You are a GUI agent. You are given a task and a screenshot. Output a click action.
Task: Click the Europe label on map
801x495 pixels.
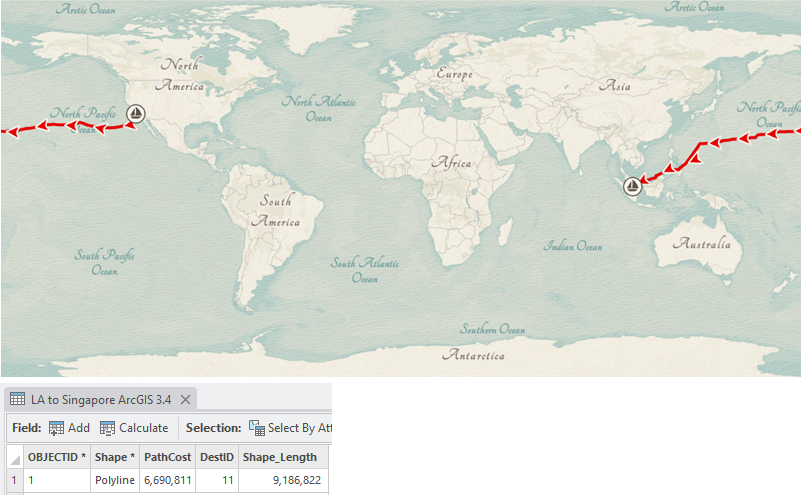454,74
